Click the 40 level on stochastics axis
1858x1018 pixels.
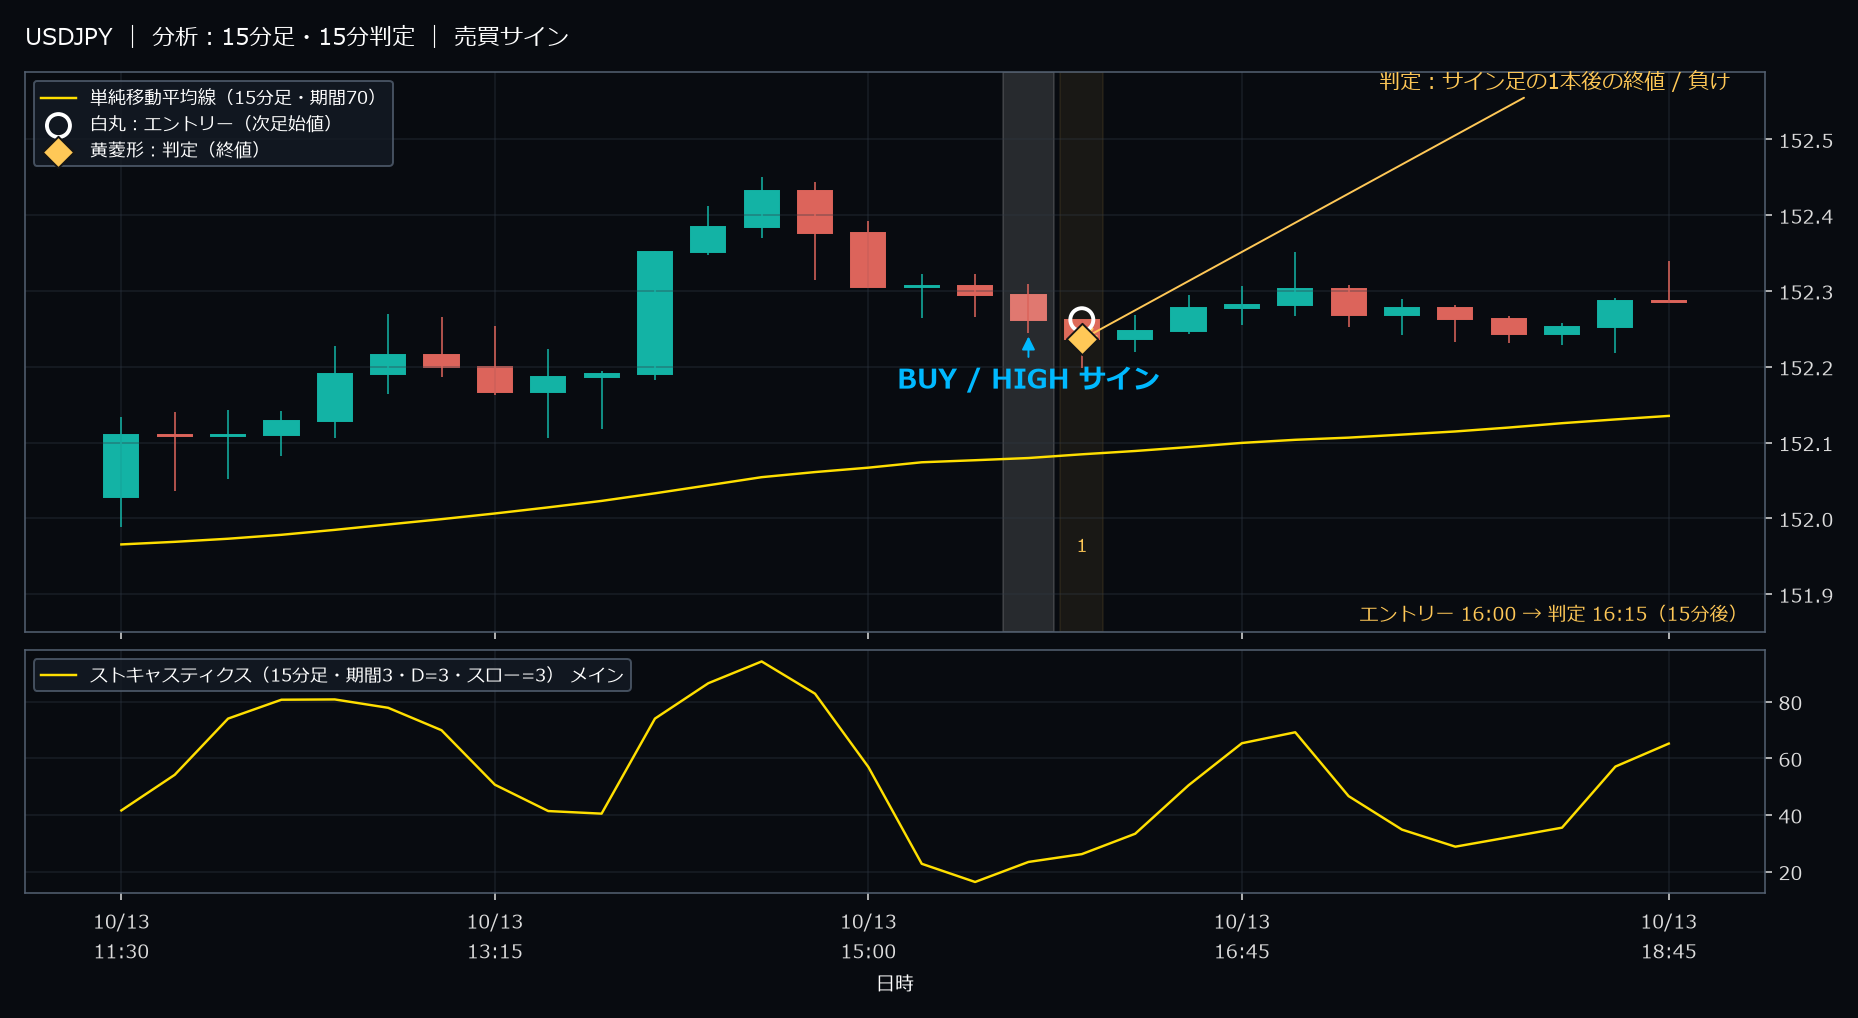(1790, 816)
